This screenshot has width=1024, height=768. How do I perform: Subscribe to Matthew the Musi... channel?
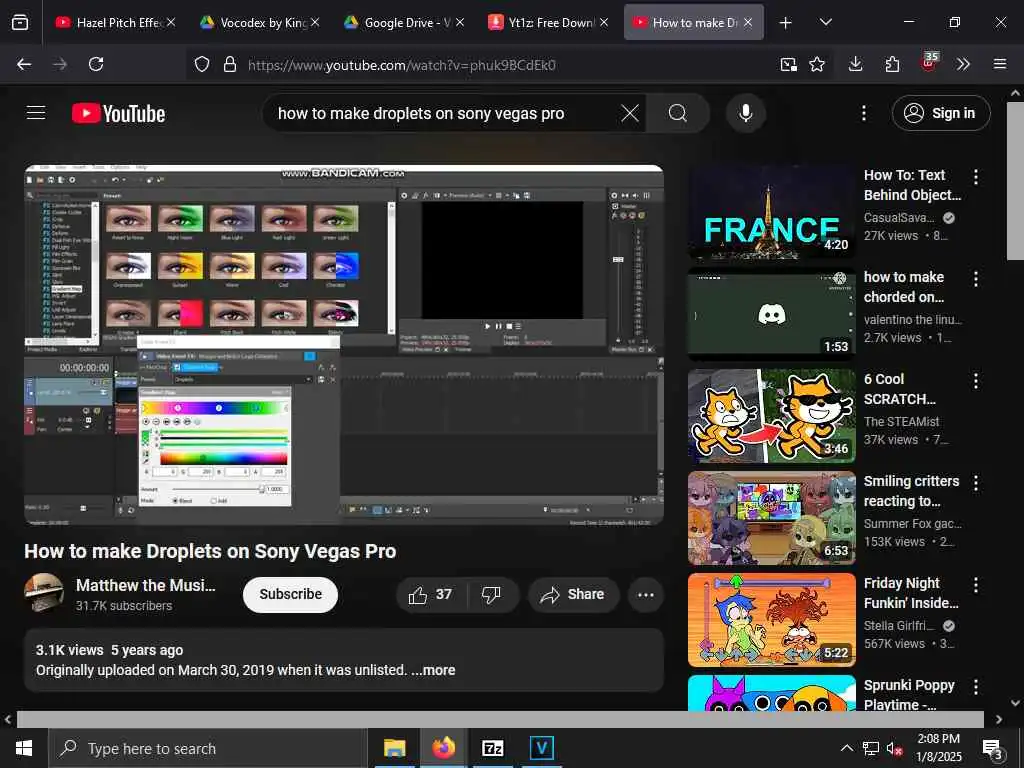pyautogui.click(x=290, y=594)
